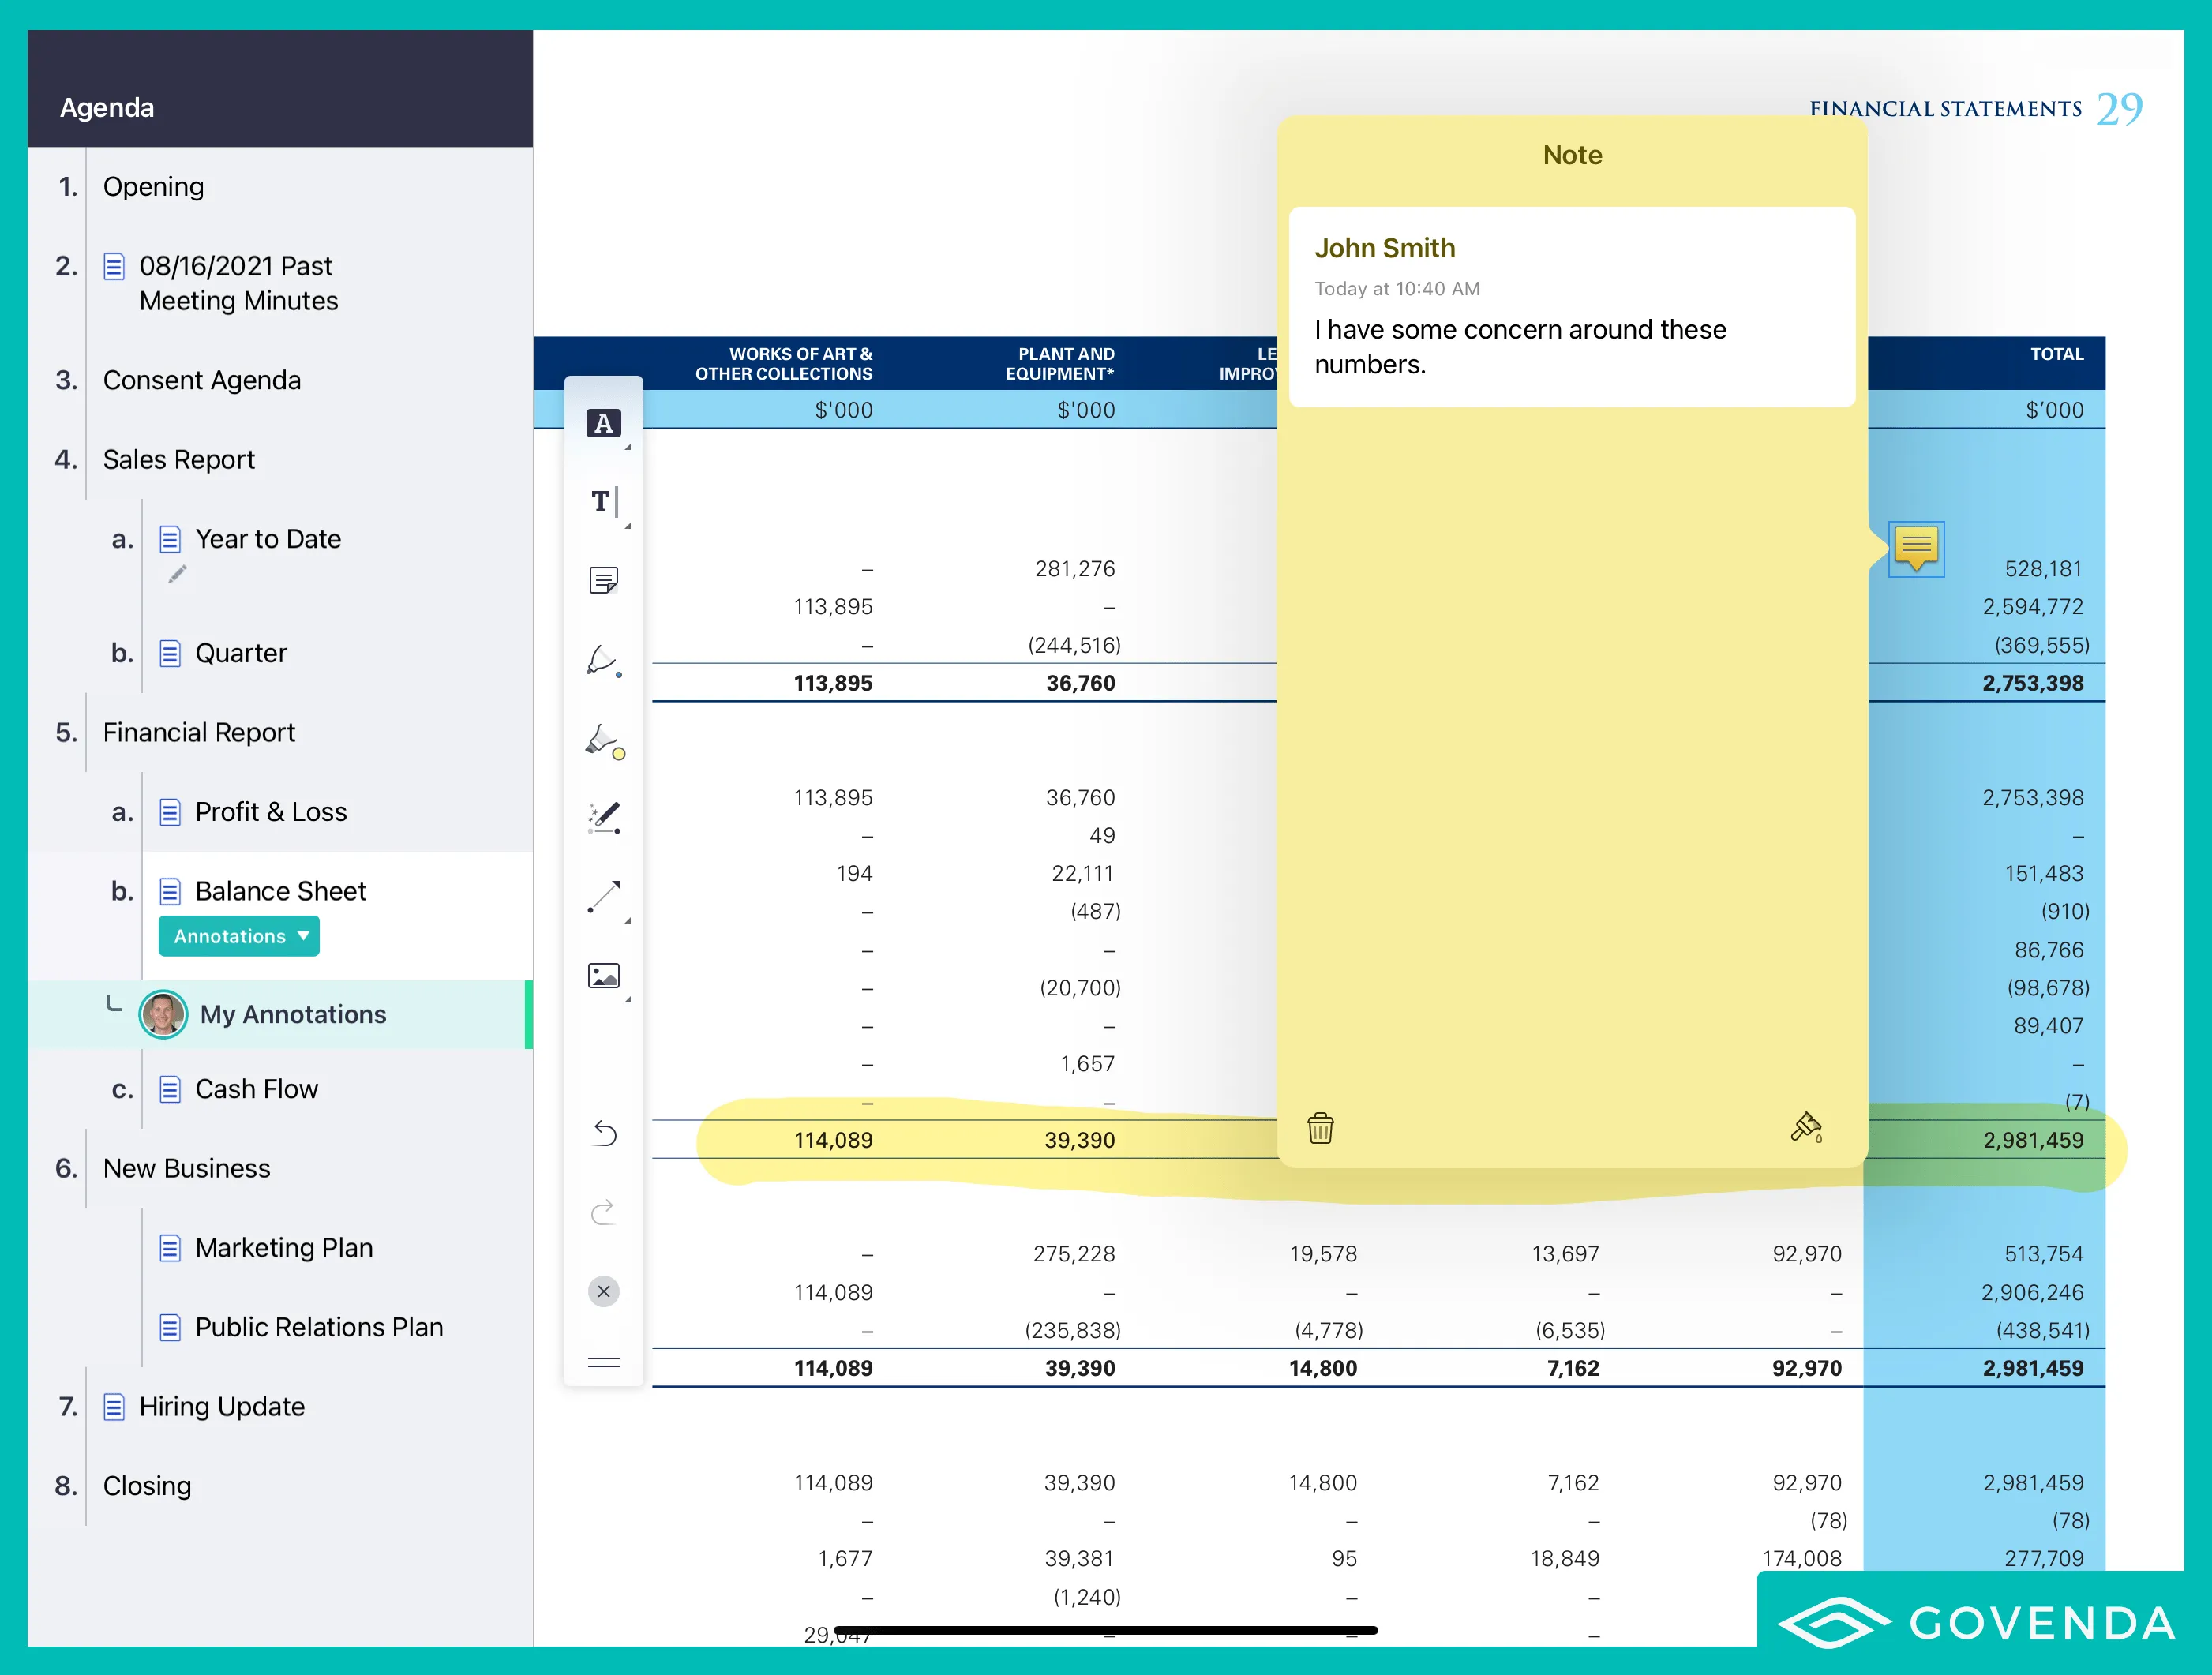Open the letter A annotation style dropdown
Image resolution: width=2212 pixels, height=1675 pixels.
click(x=629, y=447)
